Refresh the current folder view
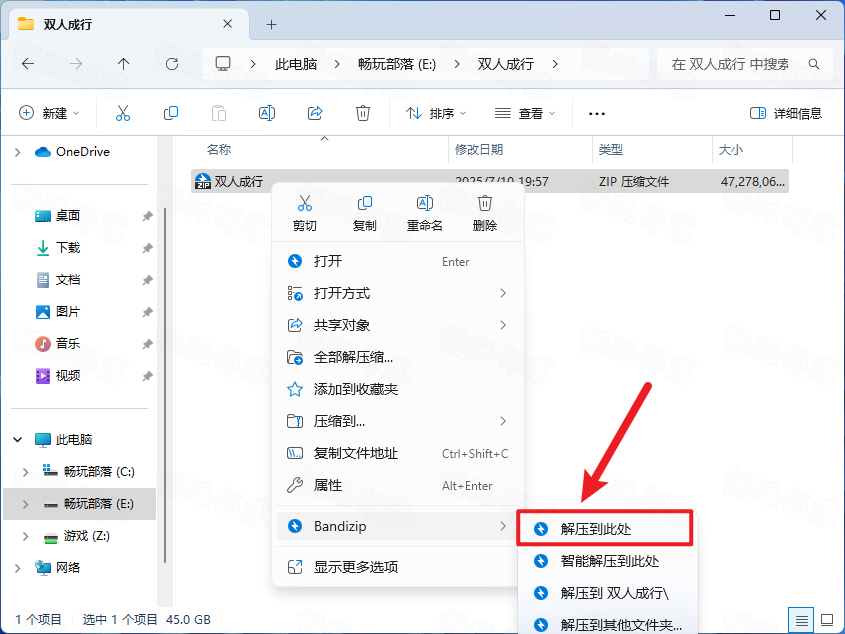Screen dimensions: 845x634 pyautogui.click(x=172, y=64)
